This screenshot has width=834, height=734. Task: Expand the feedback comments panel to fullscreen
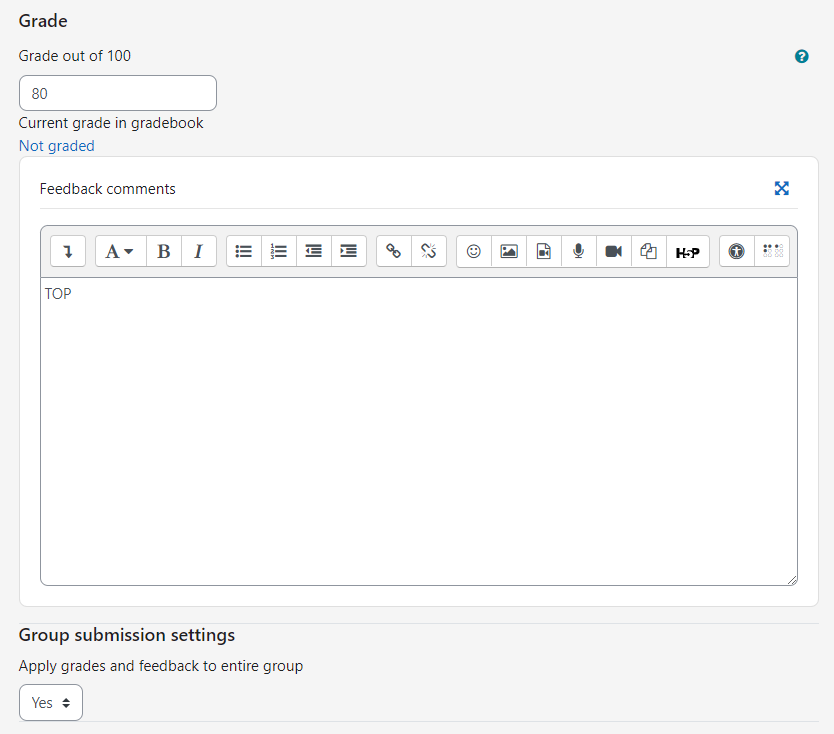781,188
